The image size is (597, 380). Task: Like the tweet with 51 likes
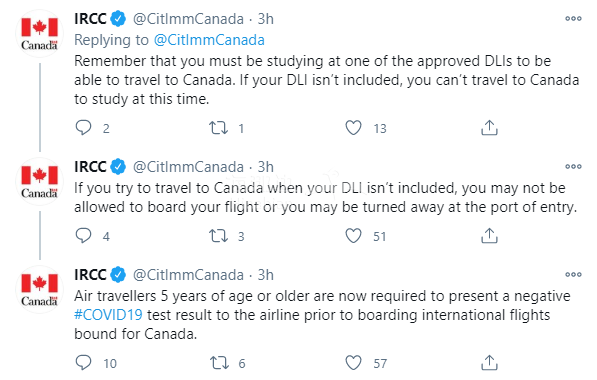[x=353, y=236]
